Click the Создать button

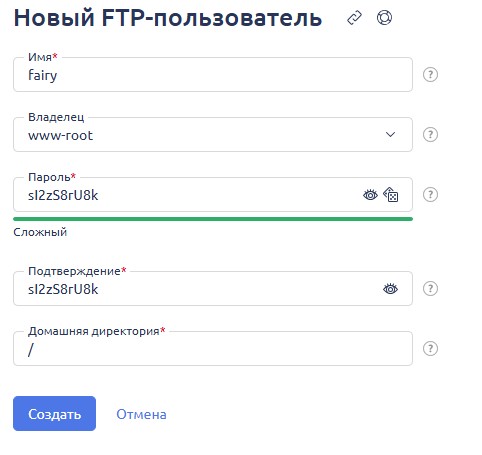(x=55, y=413)
